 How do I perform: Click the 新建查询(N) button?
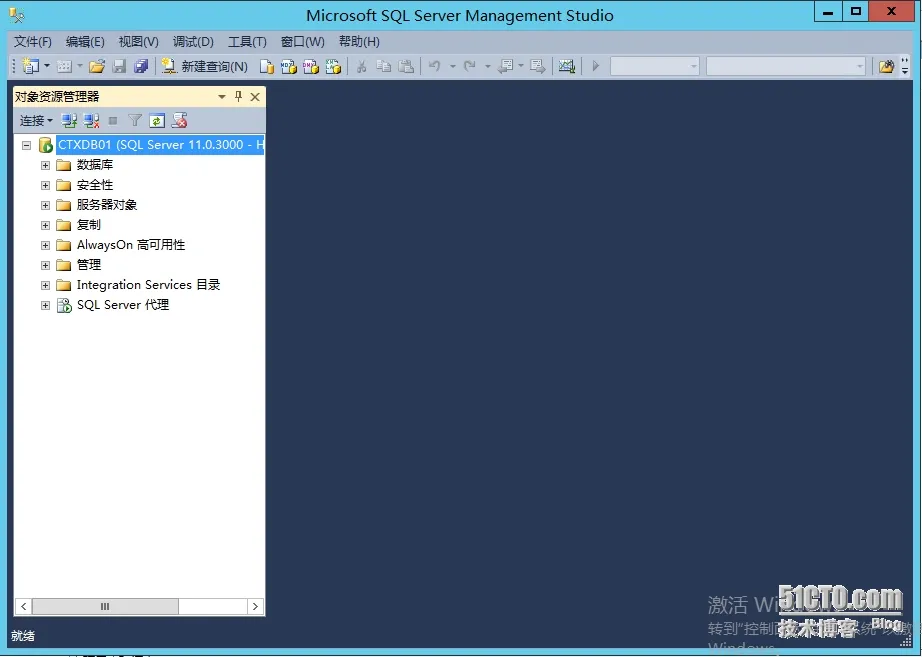(205, 66)
